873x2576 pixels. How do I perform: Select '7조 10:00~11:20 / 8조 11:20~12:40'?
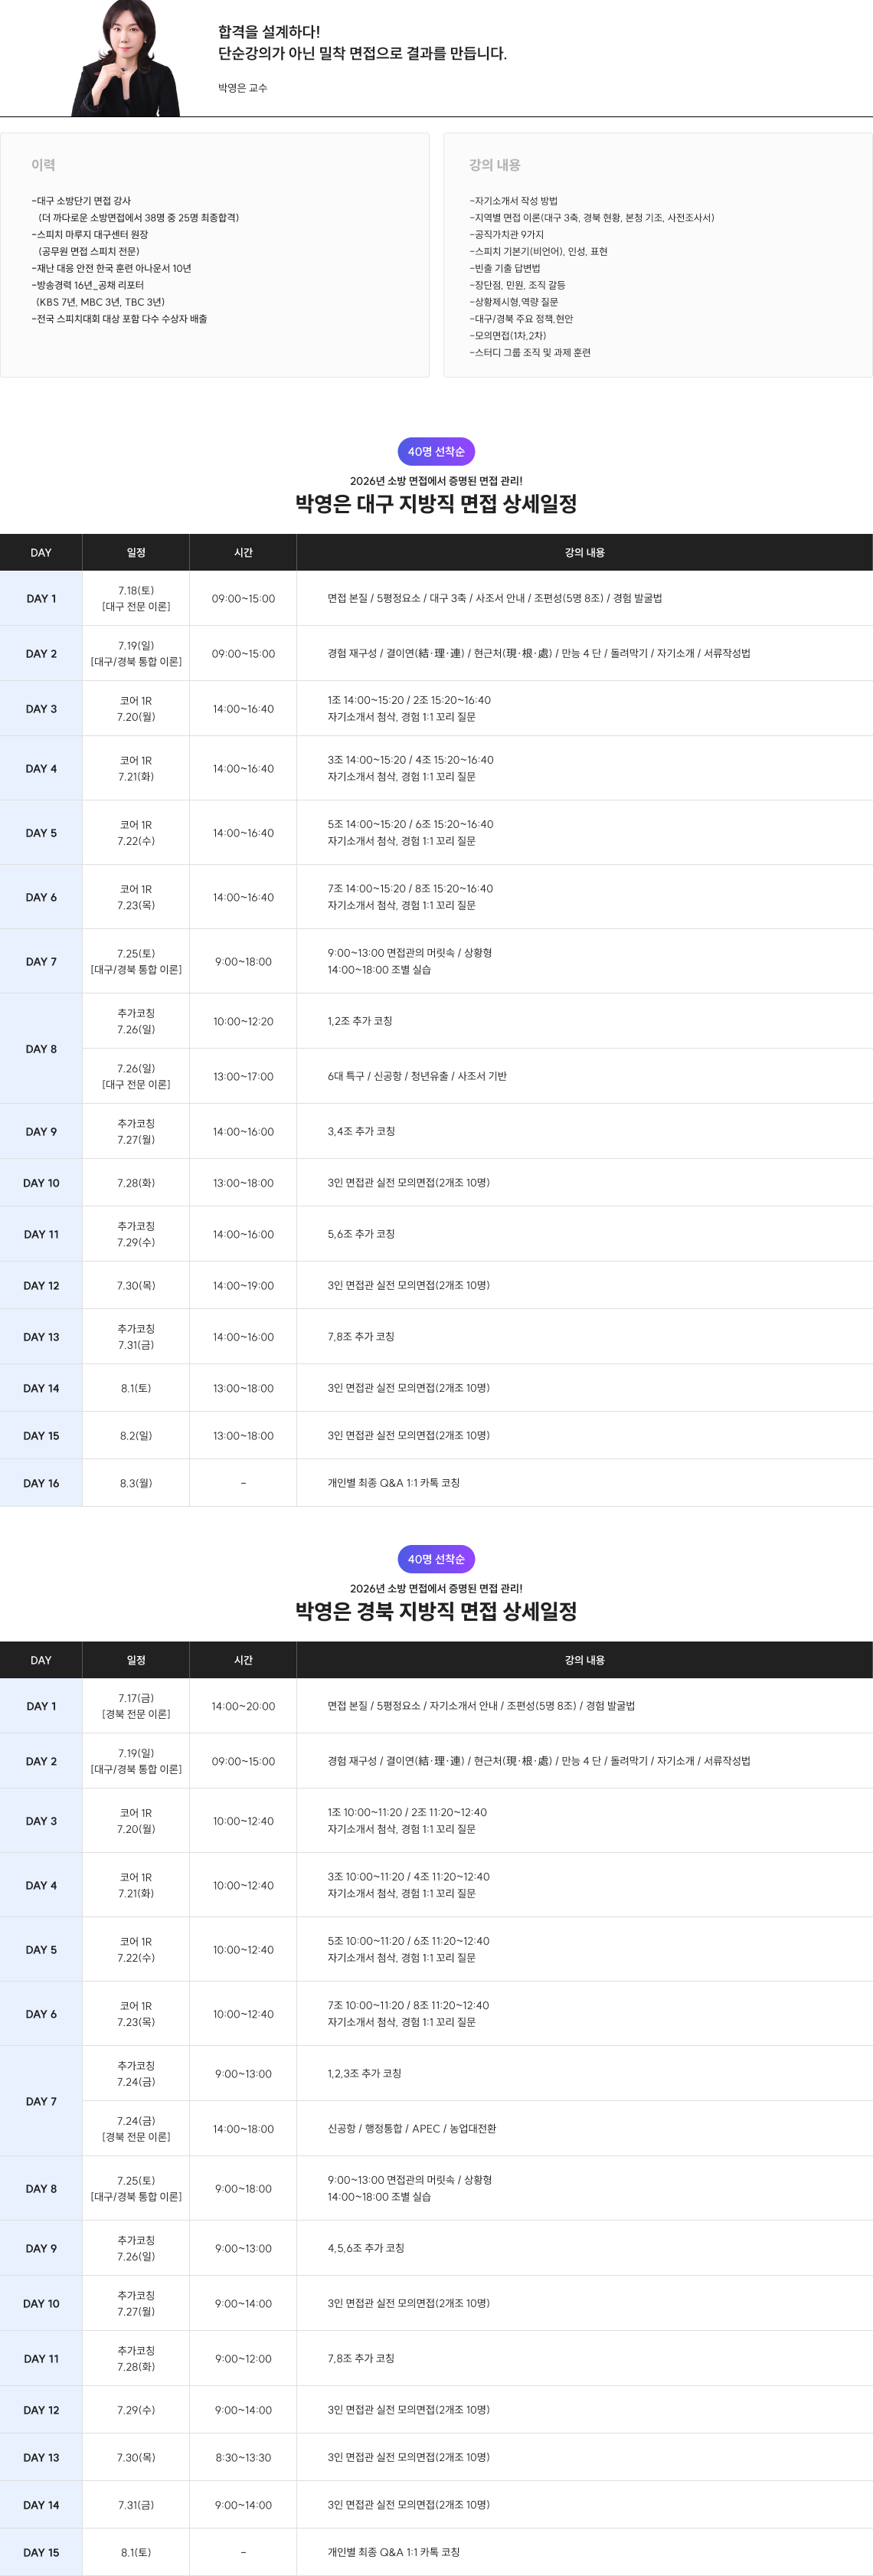pos(408,2005)
